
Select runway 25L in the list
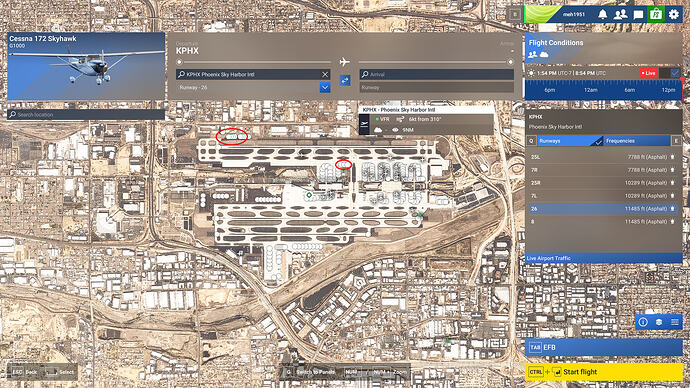click(603, 157)
